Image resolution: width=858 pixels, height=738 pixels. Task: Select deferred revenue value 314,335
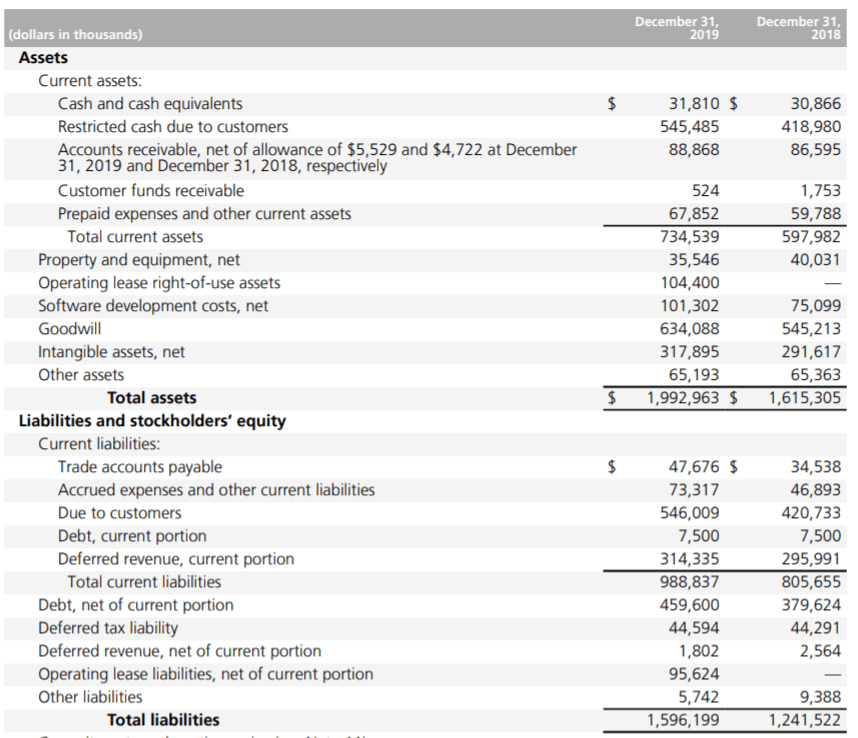pos(689,559)
